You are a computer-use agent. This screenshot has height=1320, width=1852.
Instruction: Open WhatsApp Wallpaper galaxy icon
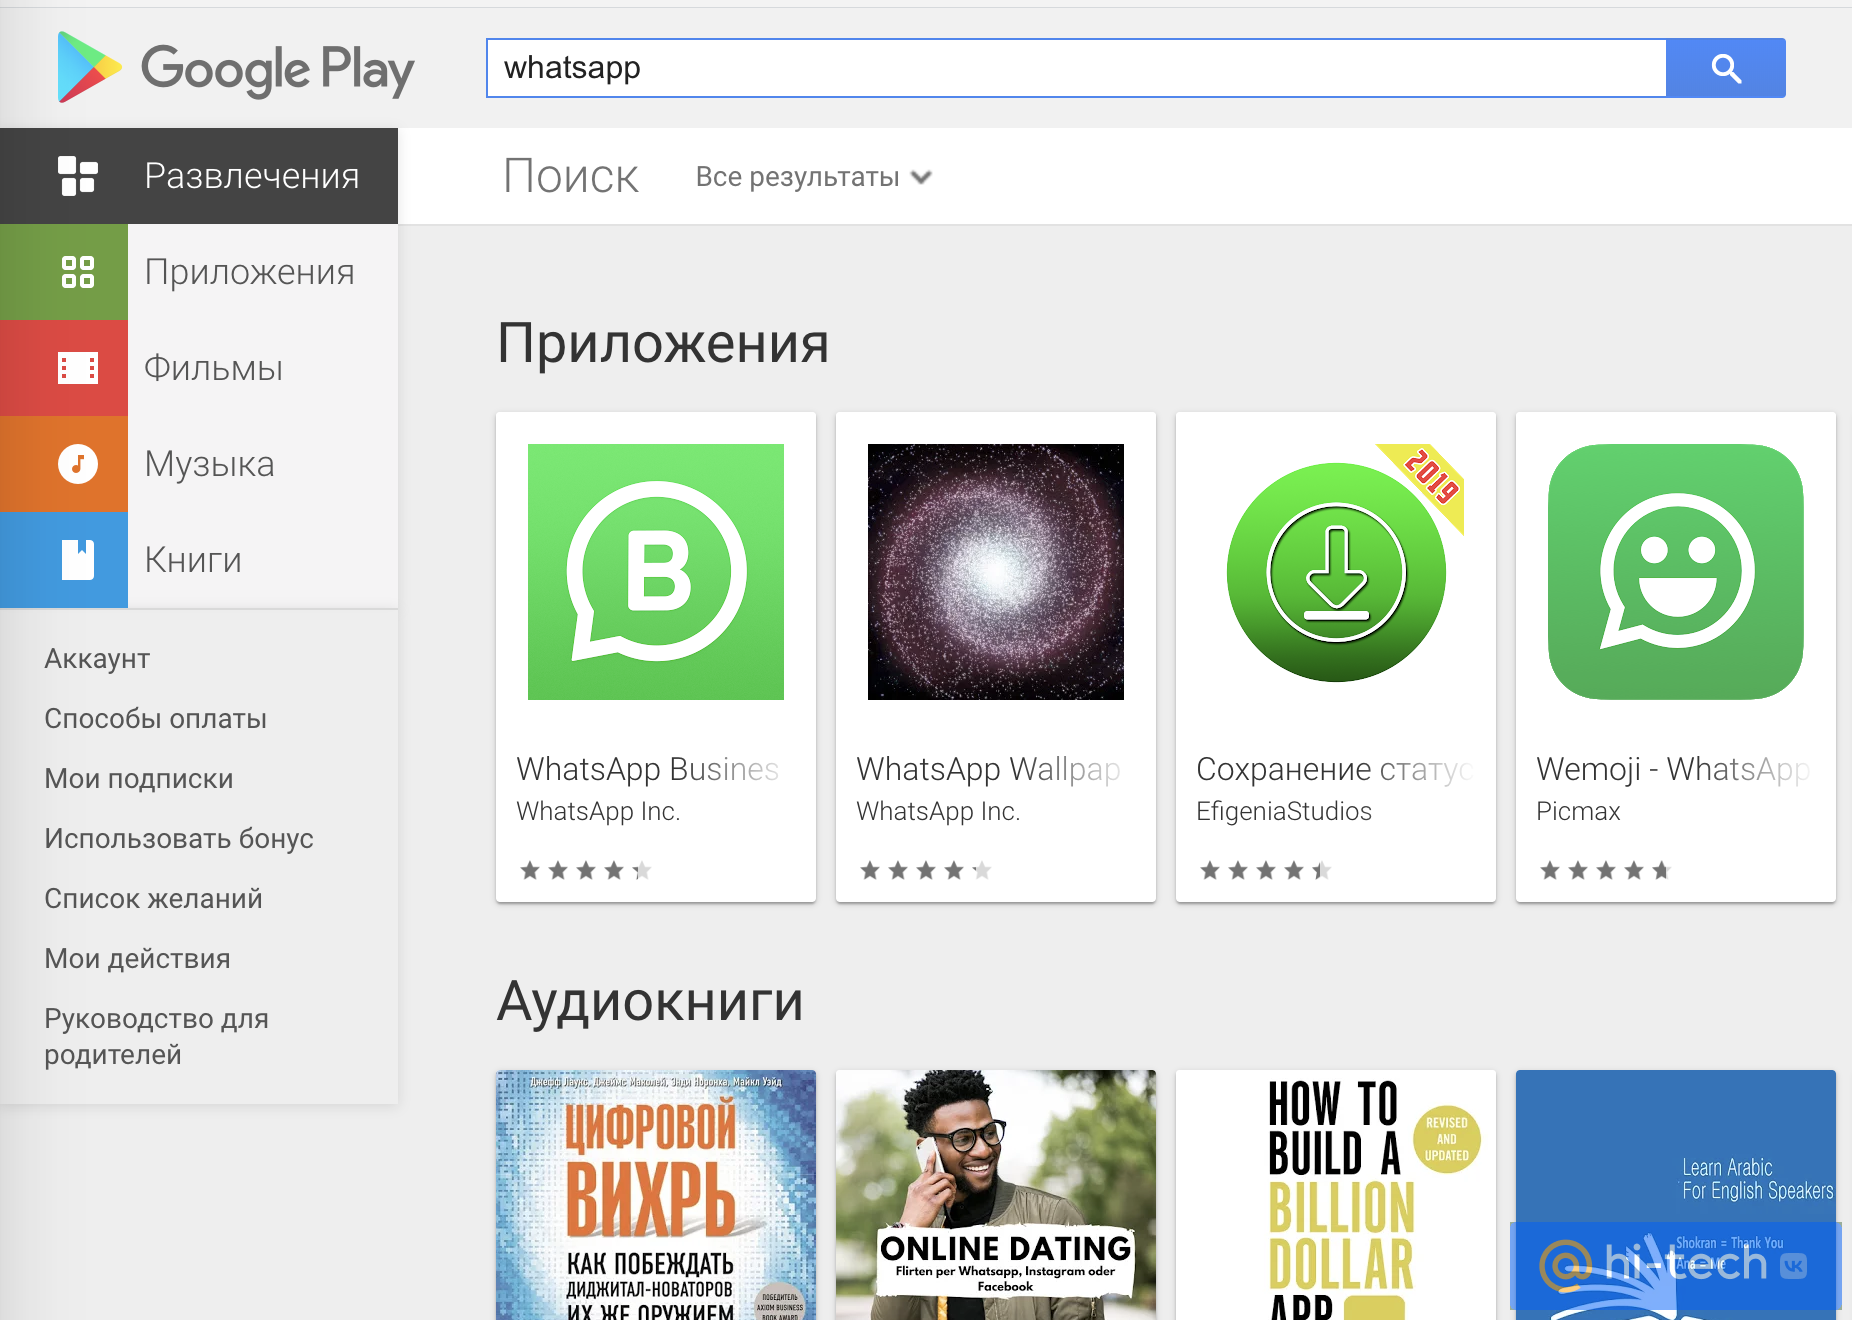(996, 572)
